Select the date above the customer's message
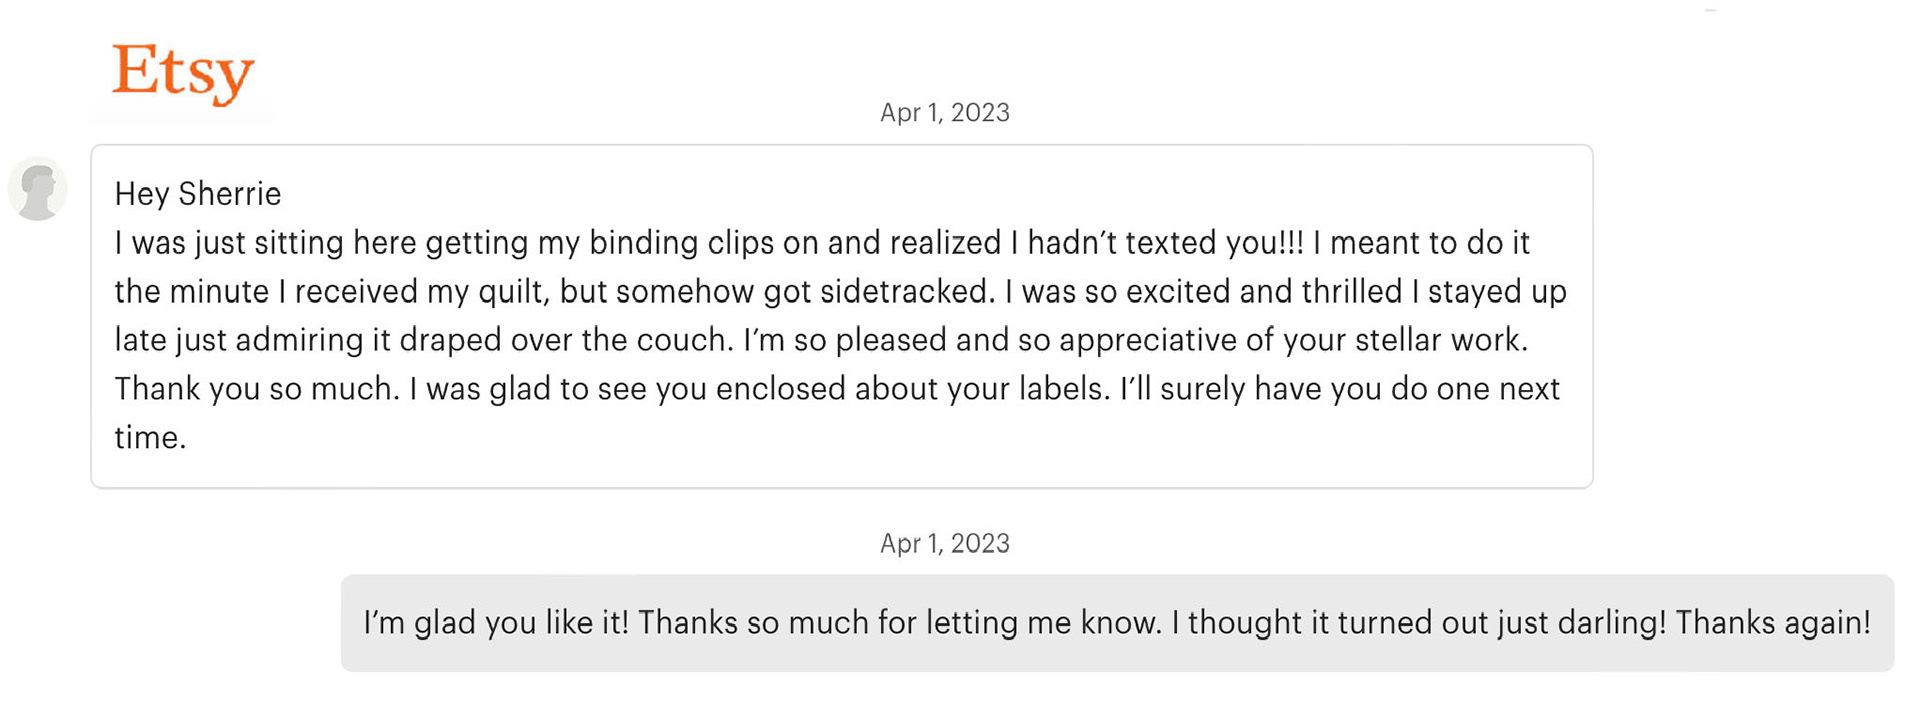This screenshot has width=1920, height=719. [x=945, y=113]
